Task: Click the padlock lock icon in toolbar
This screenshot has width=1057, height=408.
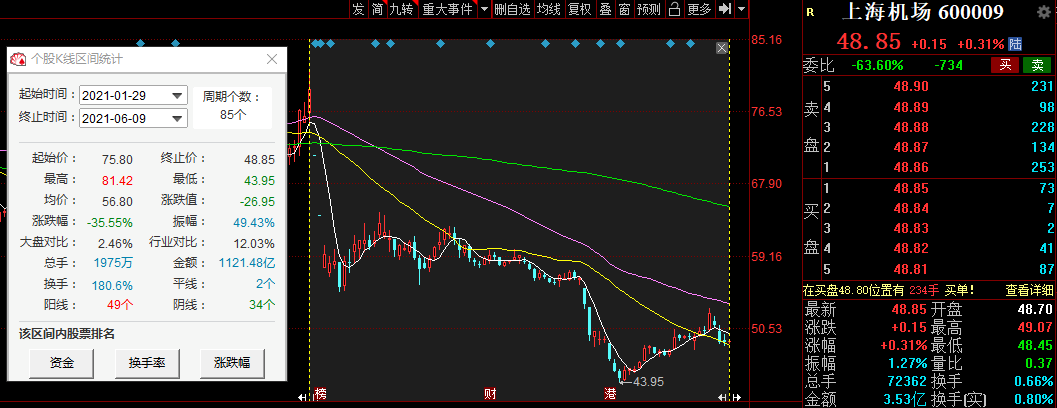Action: [x=673, y=9]
